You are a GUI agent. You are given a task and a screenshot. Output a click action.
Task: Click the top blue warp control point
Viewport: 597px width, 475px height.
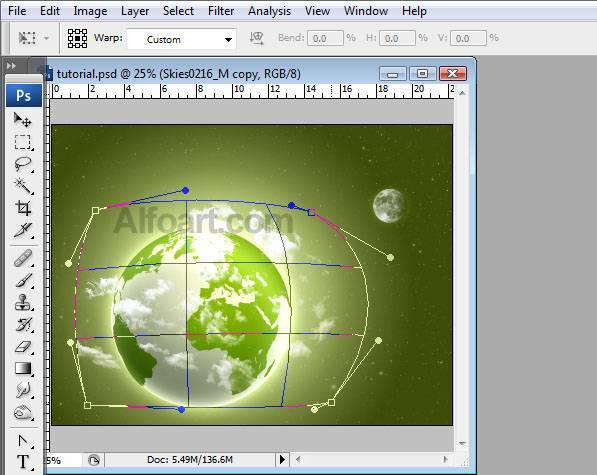185,190
